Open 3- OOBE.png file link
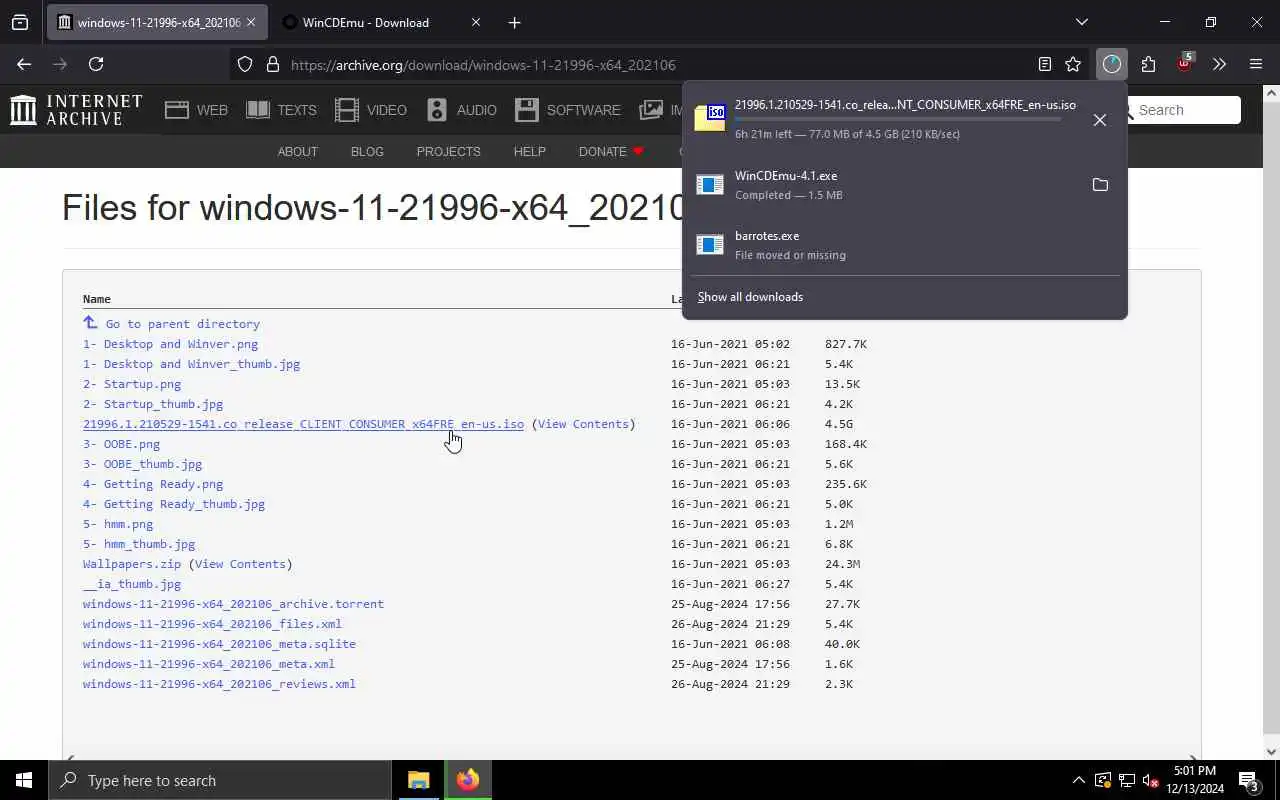The image size is (1280, 800). click(121, 444)
